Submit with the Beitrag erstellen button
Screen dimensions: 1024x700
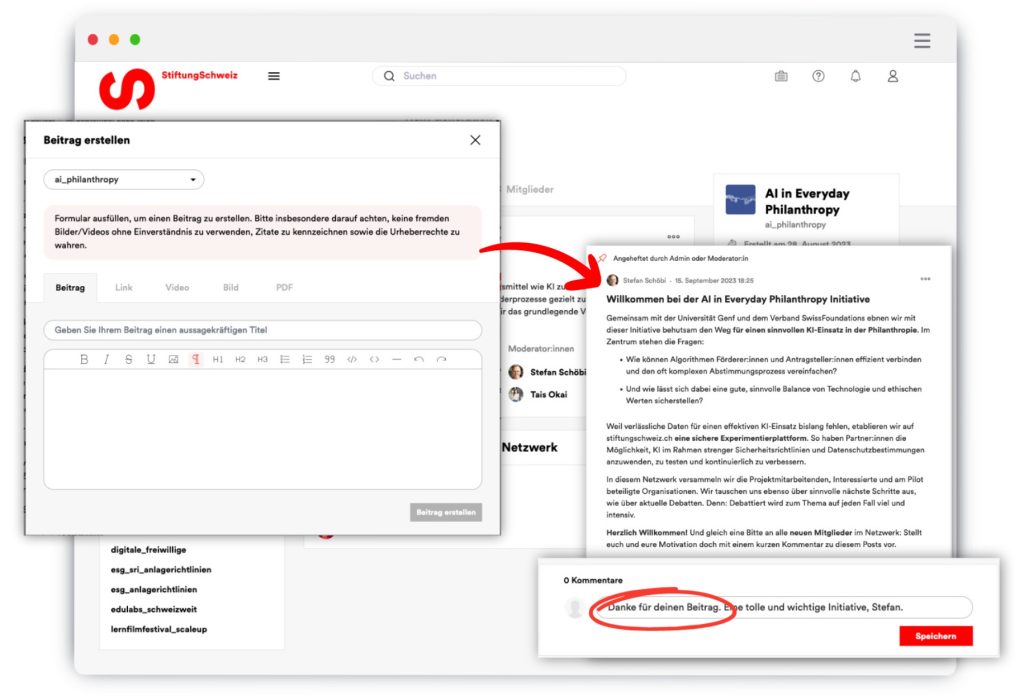point(446,512)
